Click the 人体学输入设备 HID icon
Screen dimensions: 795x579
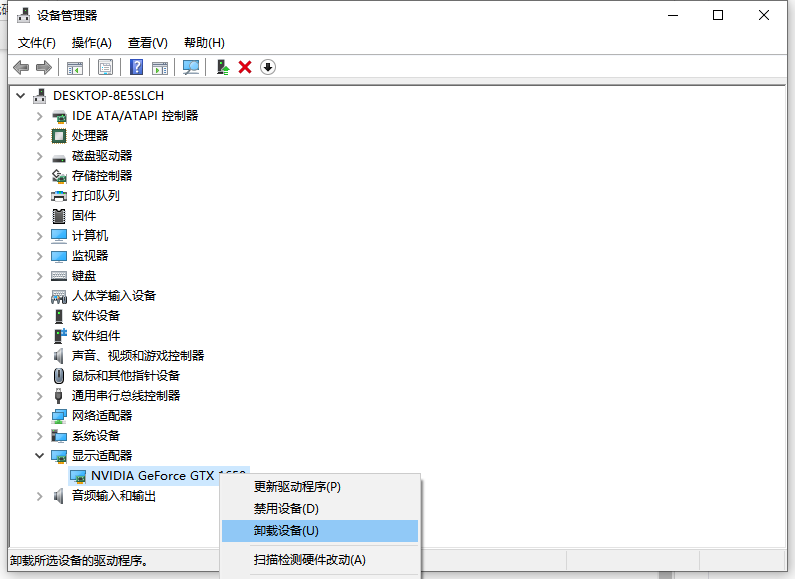click(x=59, y=296)
